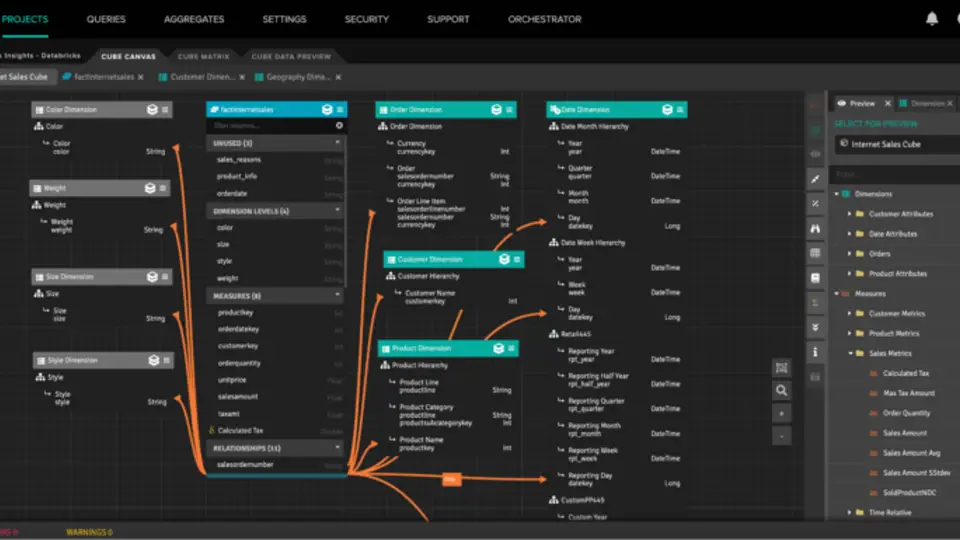Viewport: 960px width, 540px height.
Task: Click the cube icon on Order Dimension header
Action: tap(497, 110)
